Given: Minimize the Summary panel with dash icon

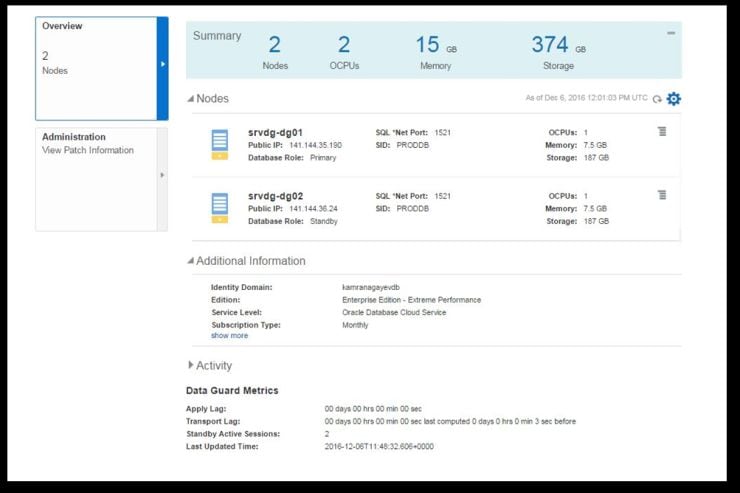Looking at the screenshot, I should [x=671, y=33].
